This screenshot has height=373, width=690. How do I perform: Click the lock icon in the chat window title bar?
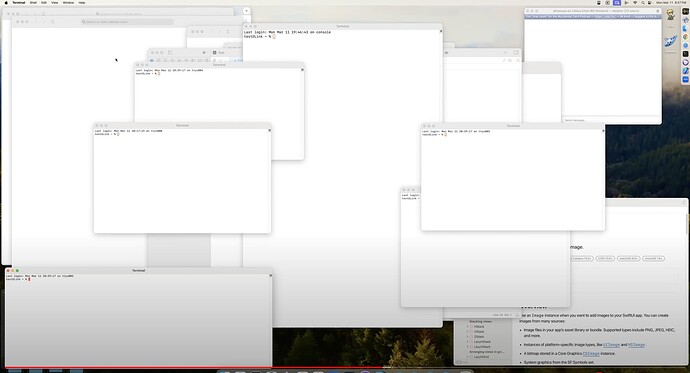658,11
